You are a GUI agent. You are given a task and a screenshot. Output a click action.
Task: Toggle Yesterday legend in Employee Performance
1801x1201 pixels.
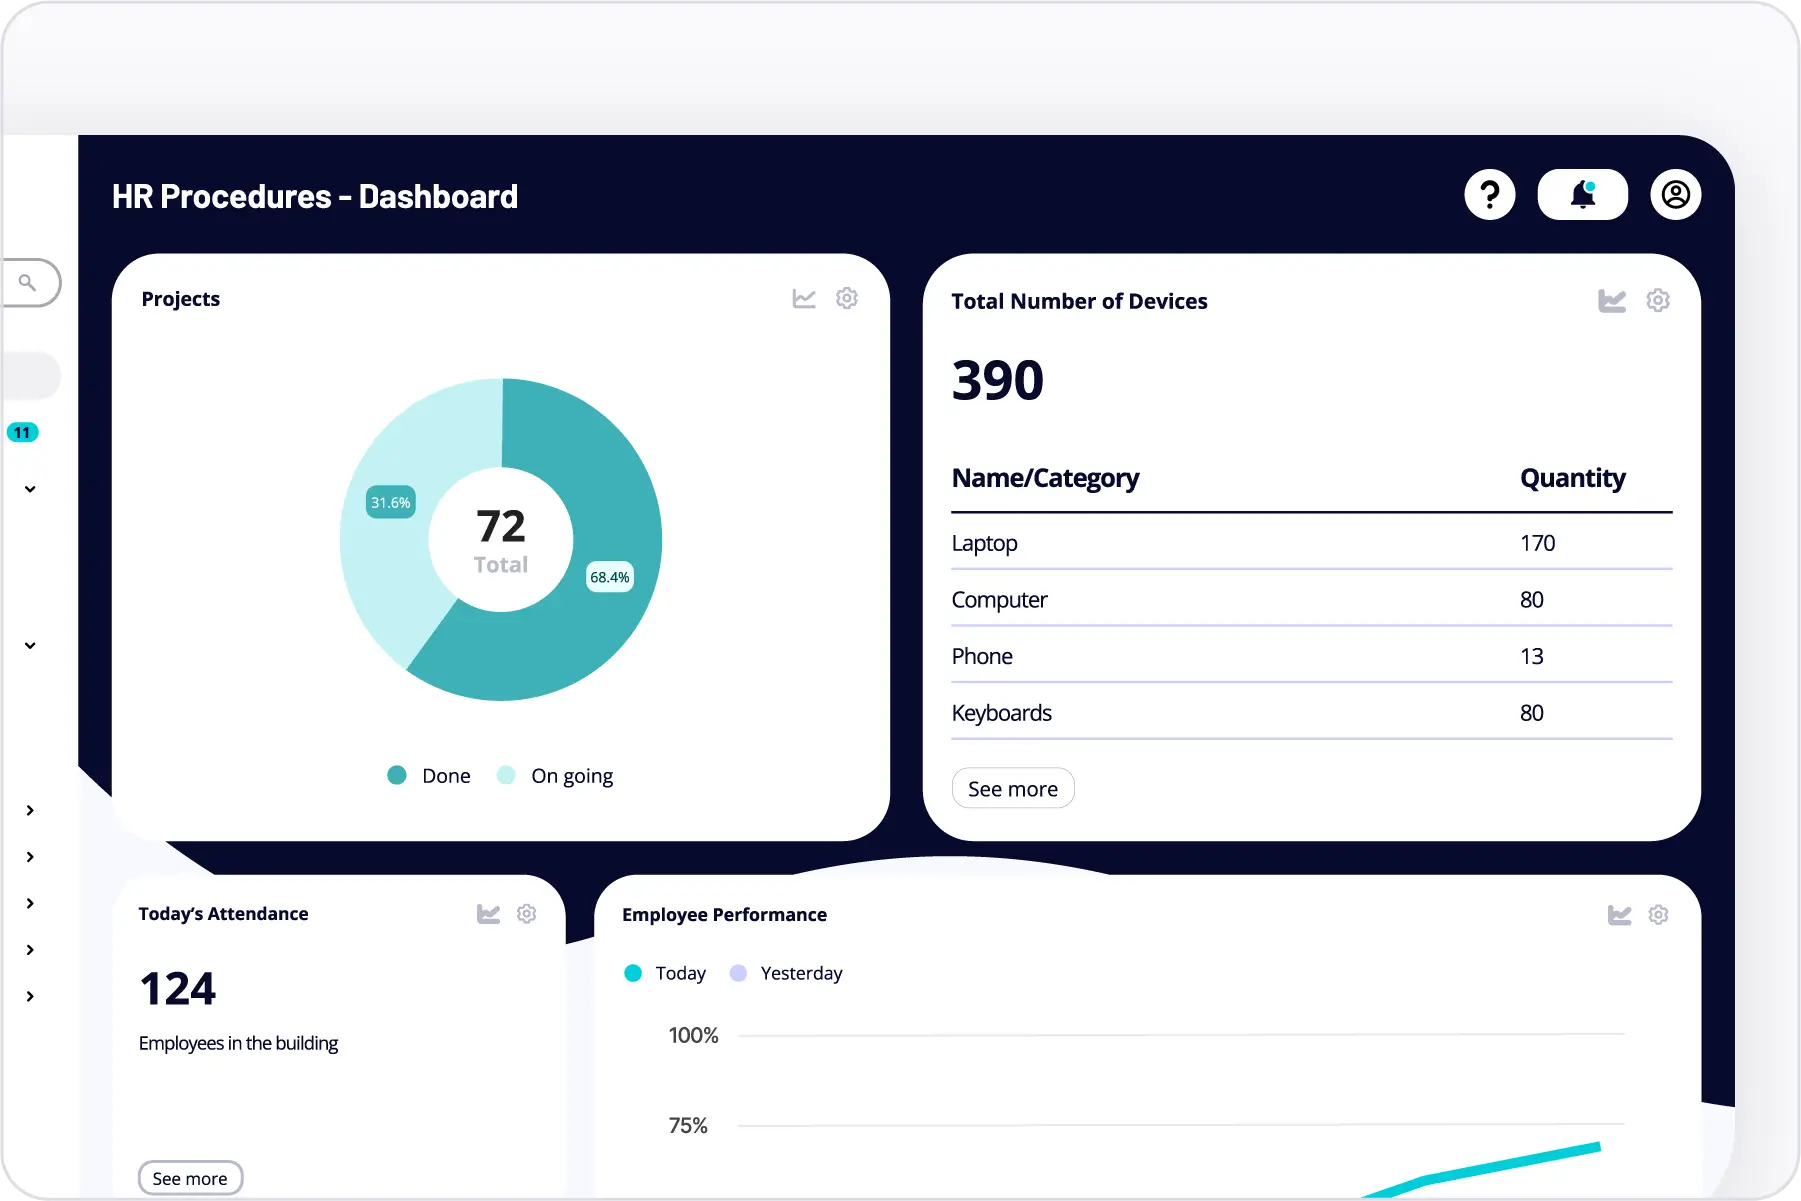click(786, 973)
